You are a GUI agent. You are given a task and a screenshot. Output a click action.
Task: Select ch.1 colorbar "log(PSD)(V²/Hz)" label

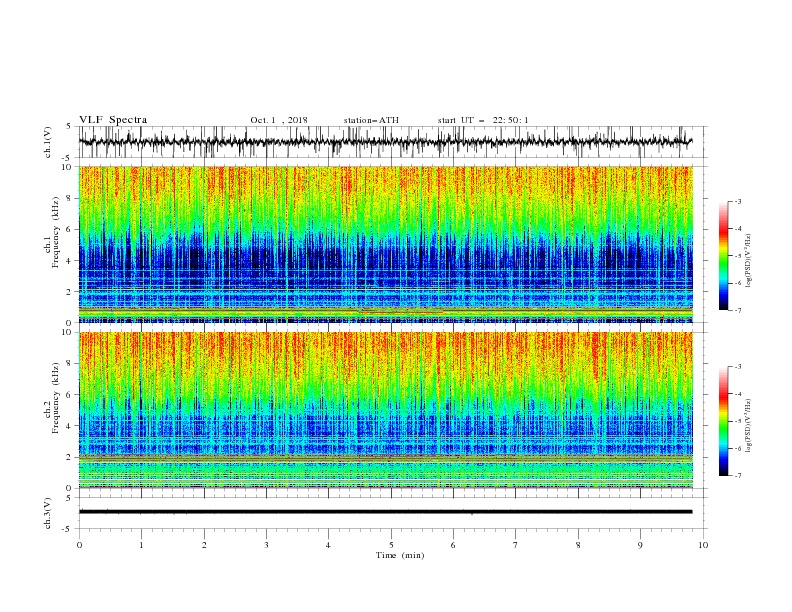pos(748,261)
